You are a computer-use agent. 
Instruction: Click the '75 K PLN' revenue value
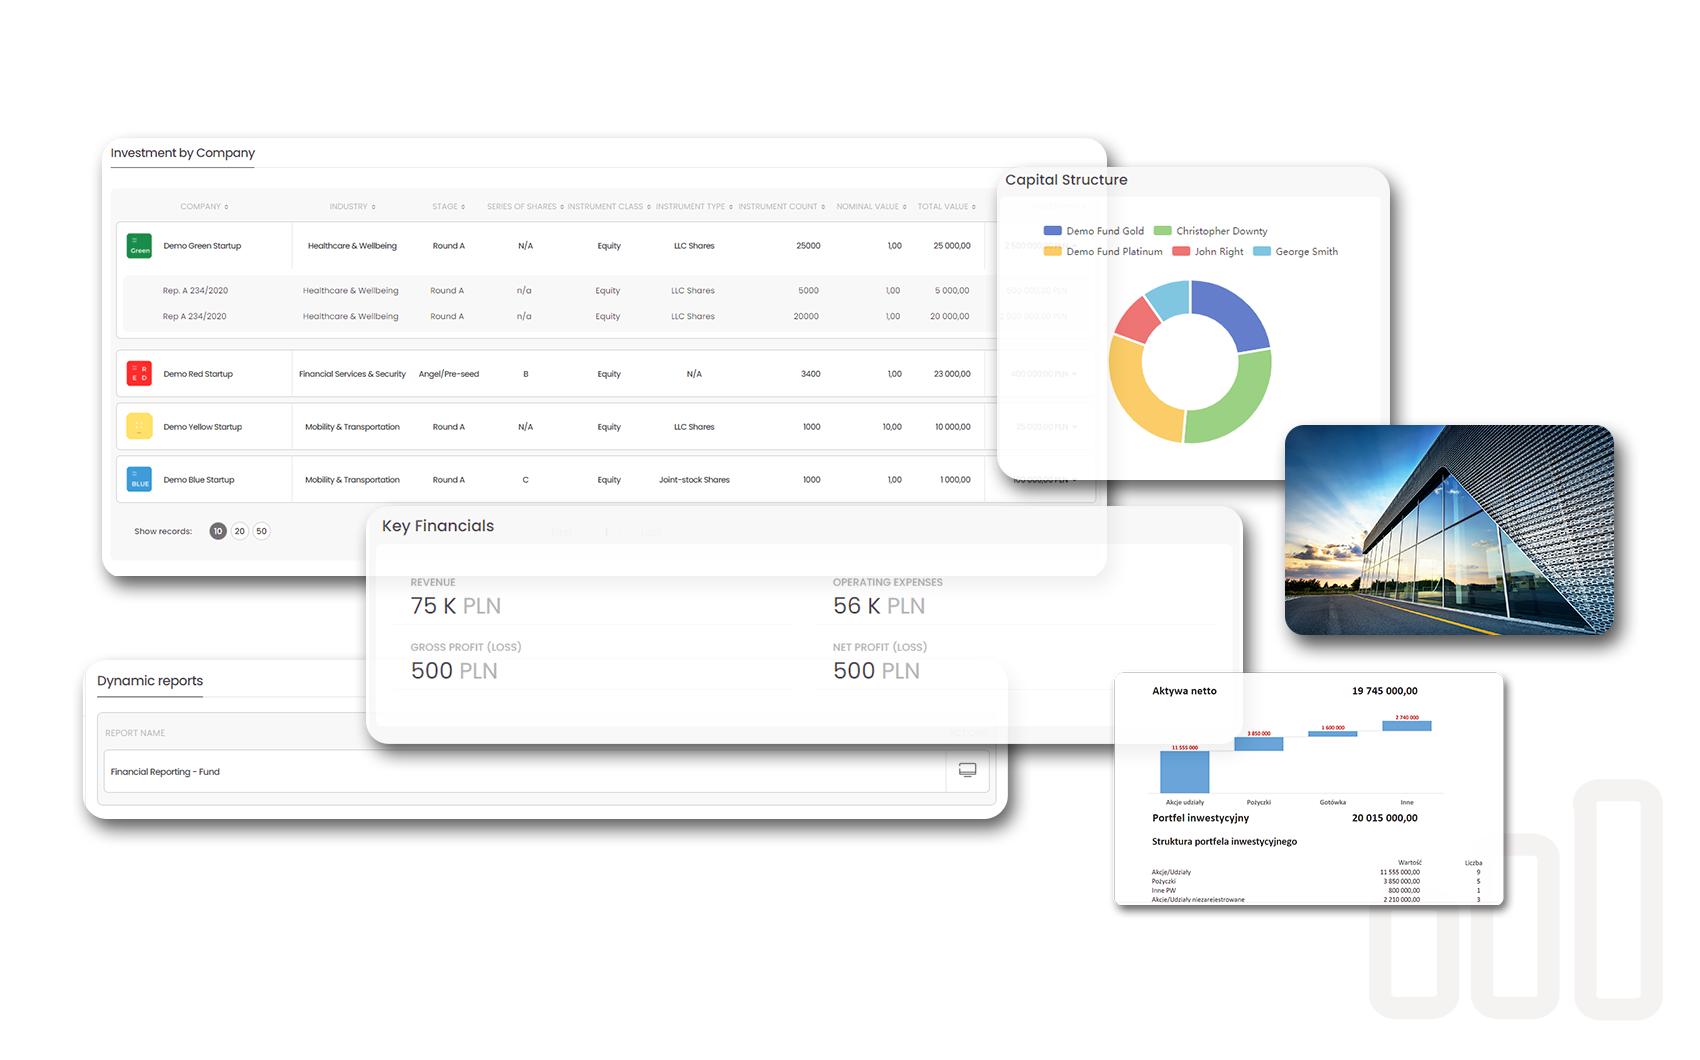(456, 606)
